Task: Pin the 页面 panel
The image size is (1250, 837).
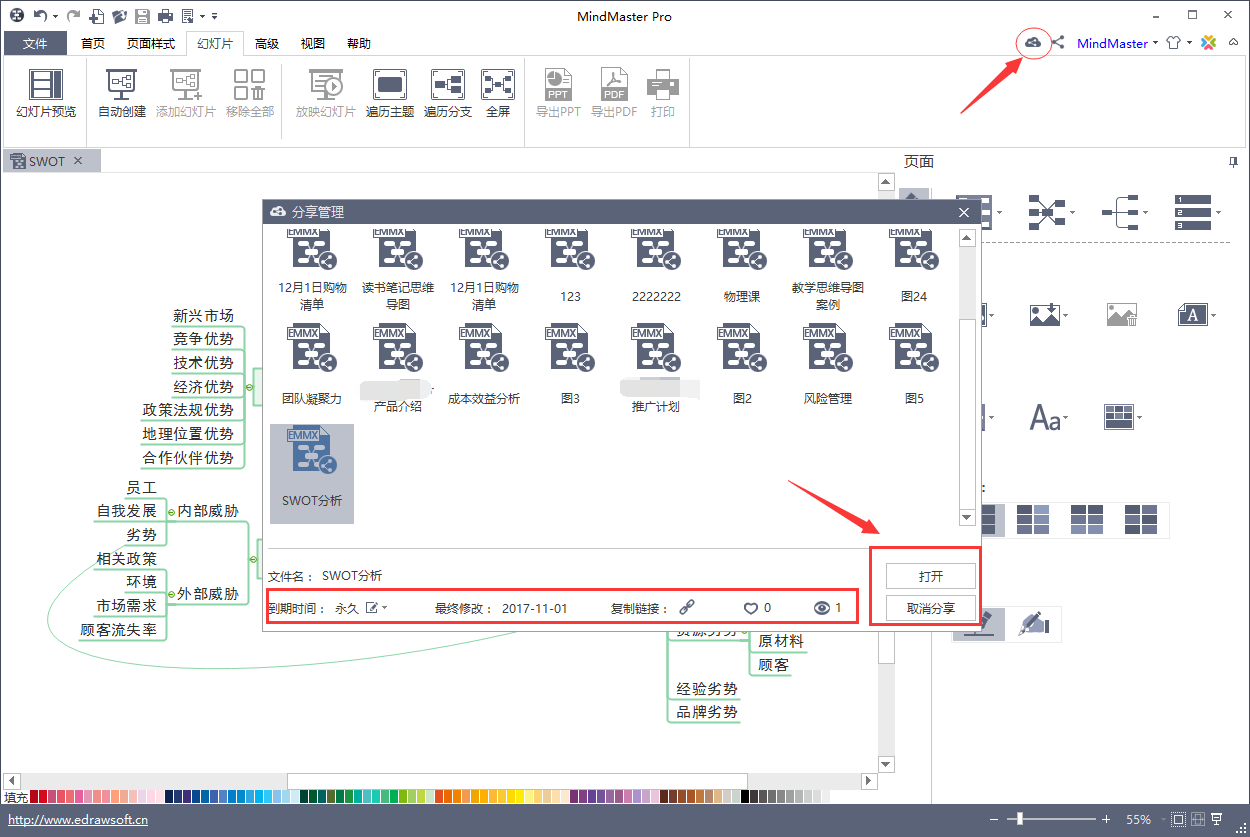Action: [1233, 161]
